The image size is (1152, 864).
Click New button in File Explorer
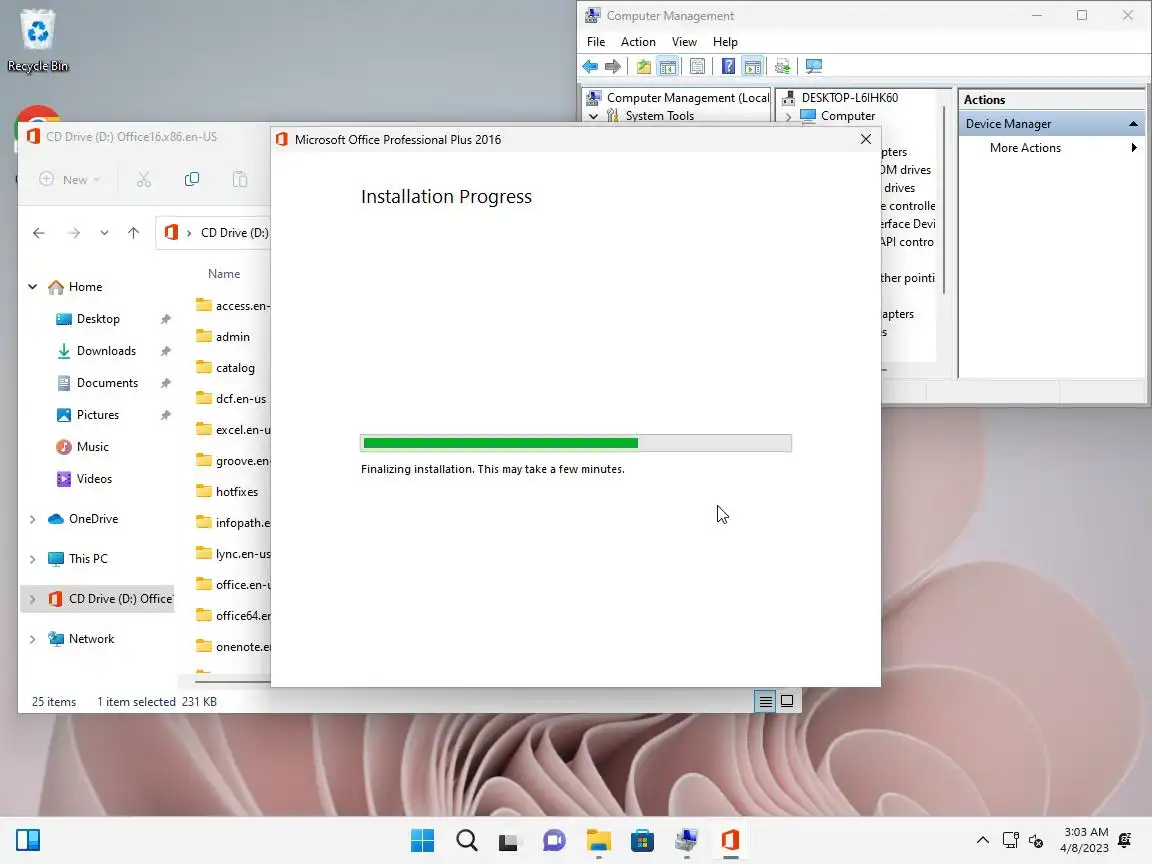click(x=70, y=179)
